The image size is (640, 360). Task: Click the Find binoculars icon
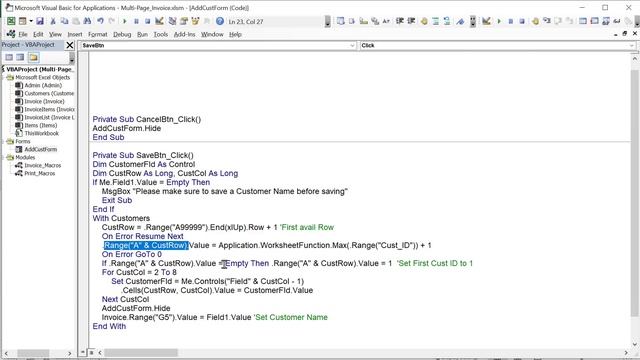click(87, 21)
